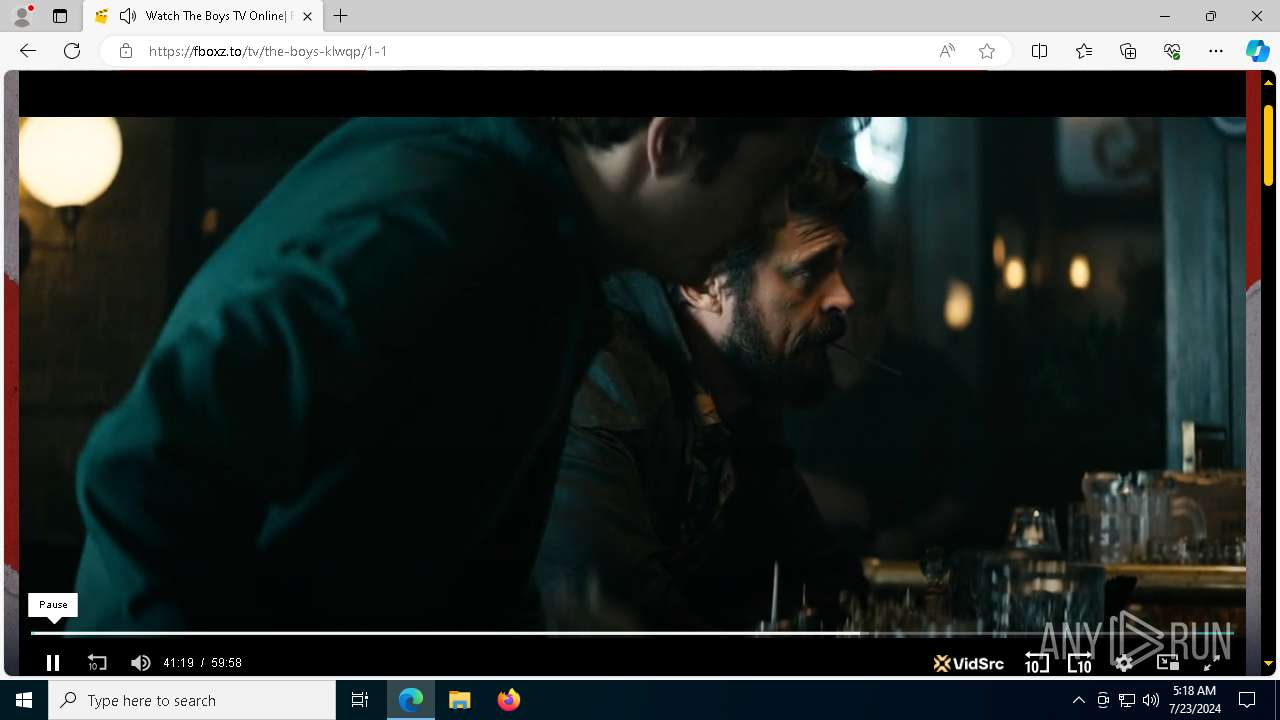Open browser Collections
Image resolution: width=1280 pixels, height=720 pixels.
click(x=1128, y=51)
